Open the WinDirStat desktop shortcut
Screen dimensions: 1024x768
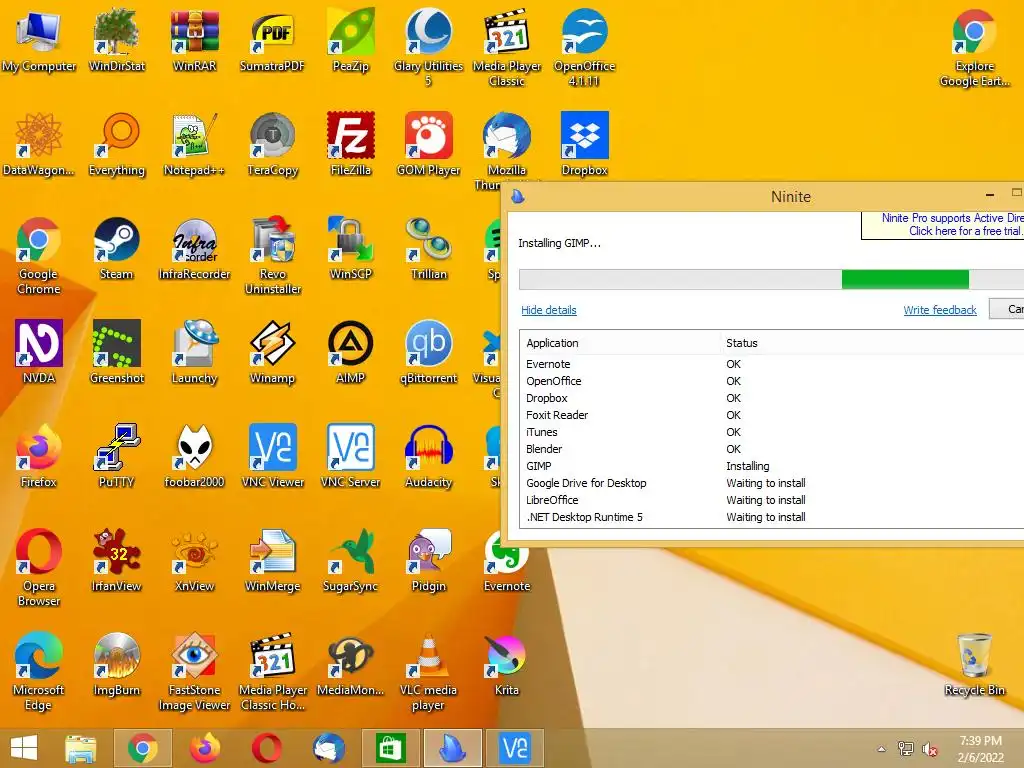click(x=116, y=40)
